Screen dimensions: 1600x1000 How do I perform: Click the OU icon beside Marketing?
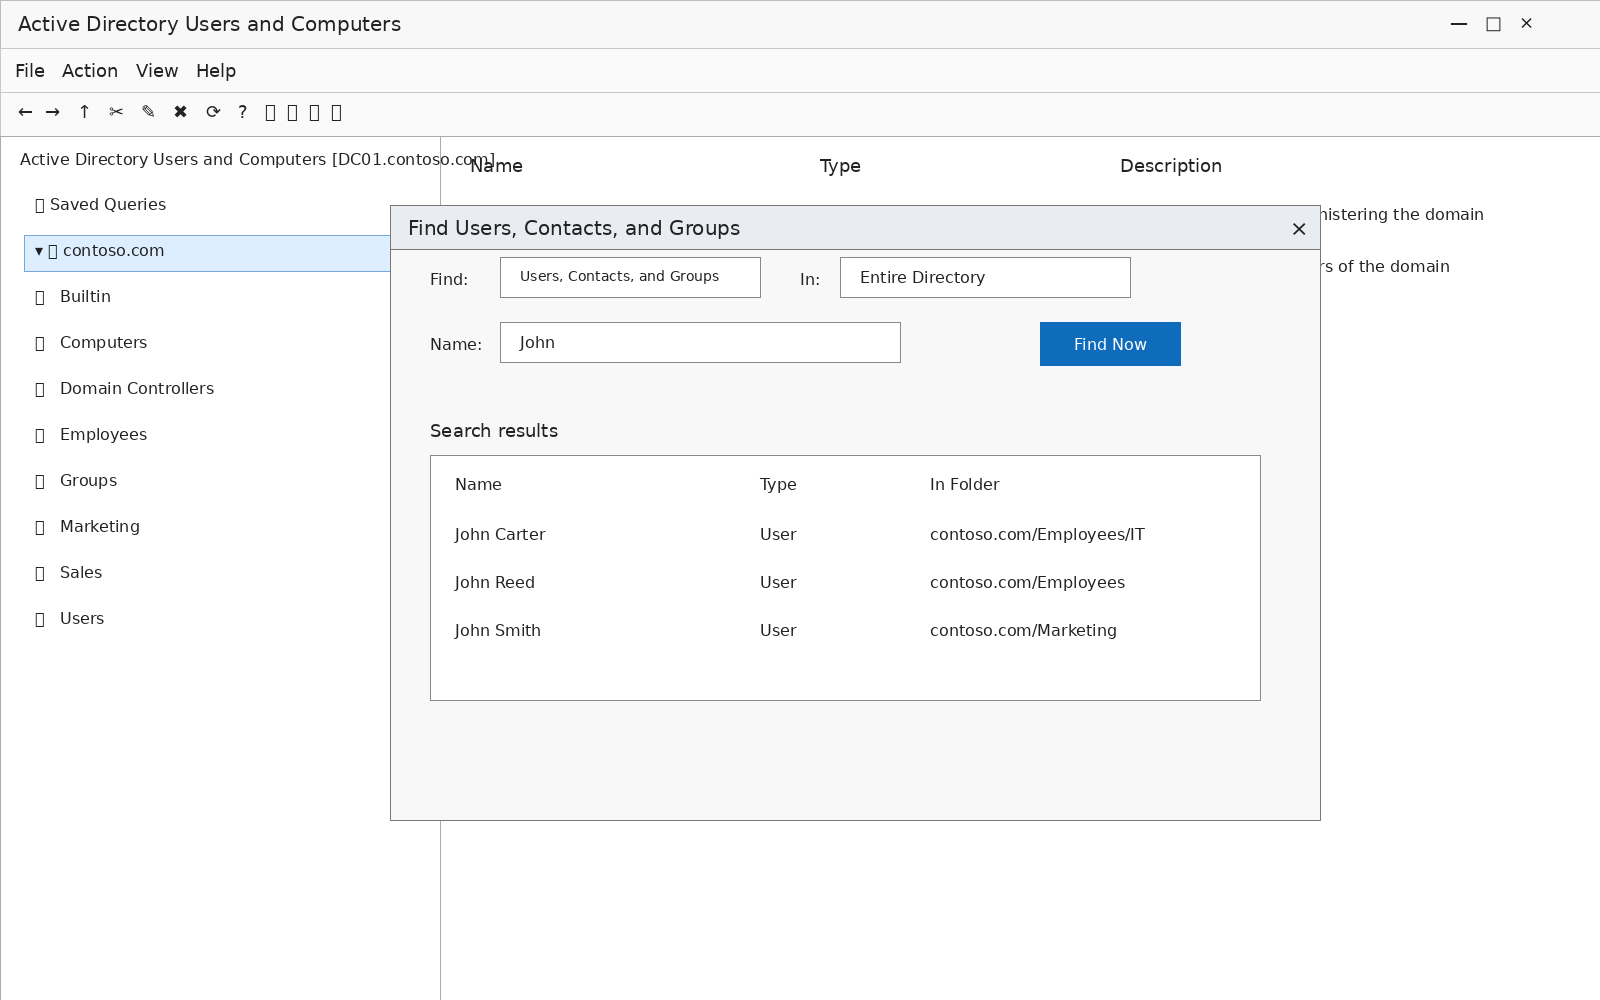tap(40, 527)
